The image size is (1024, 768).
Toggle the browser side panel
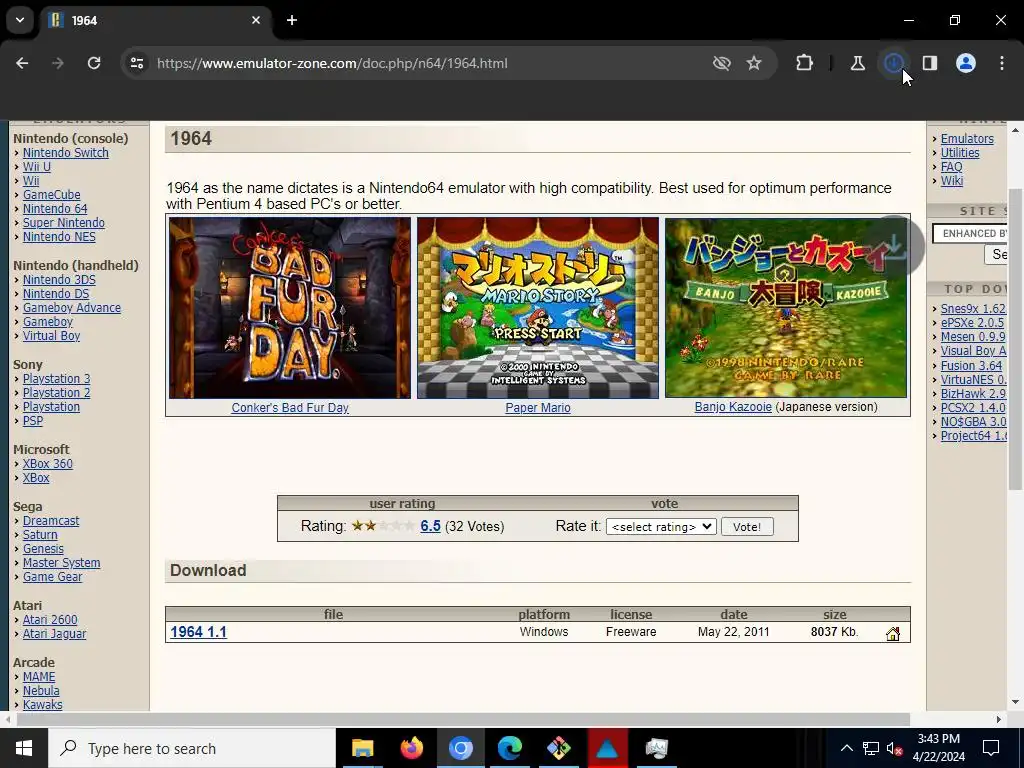(930, 63)
